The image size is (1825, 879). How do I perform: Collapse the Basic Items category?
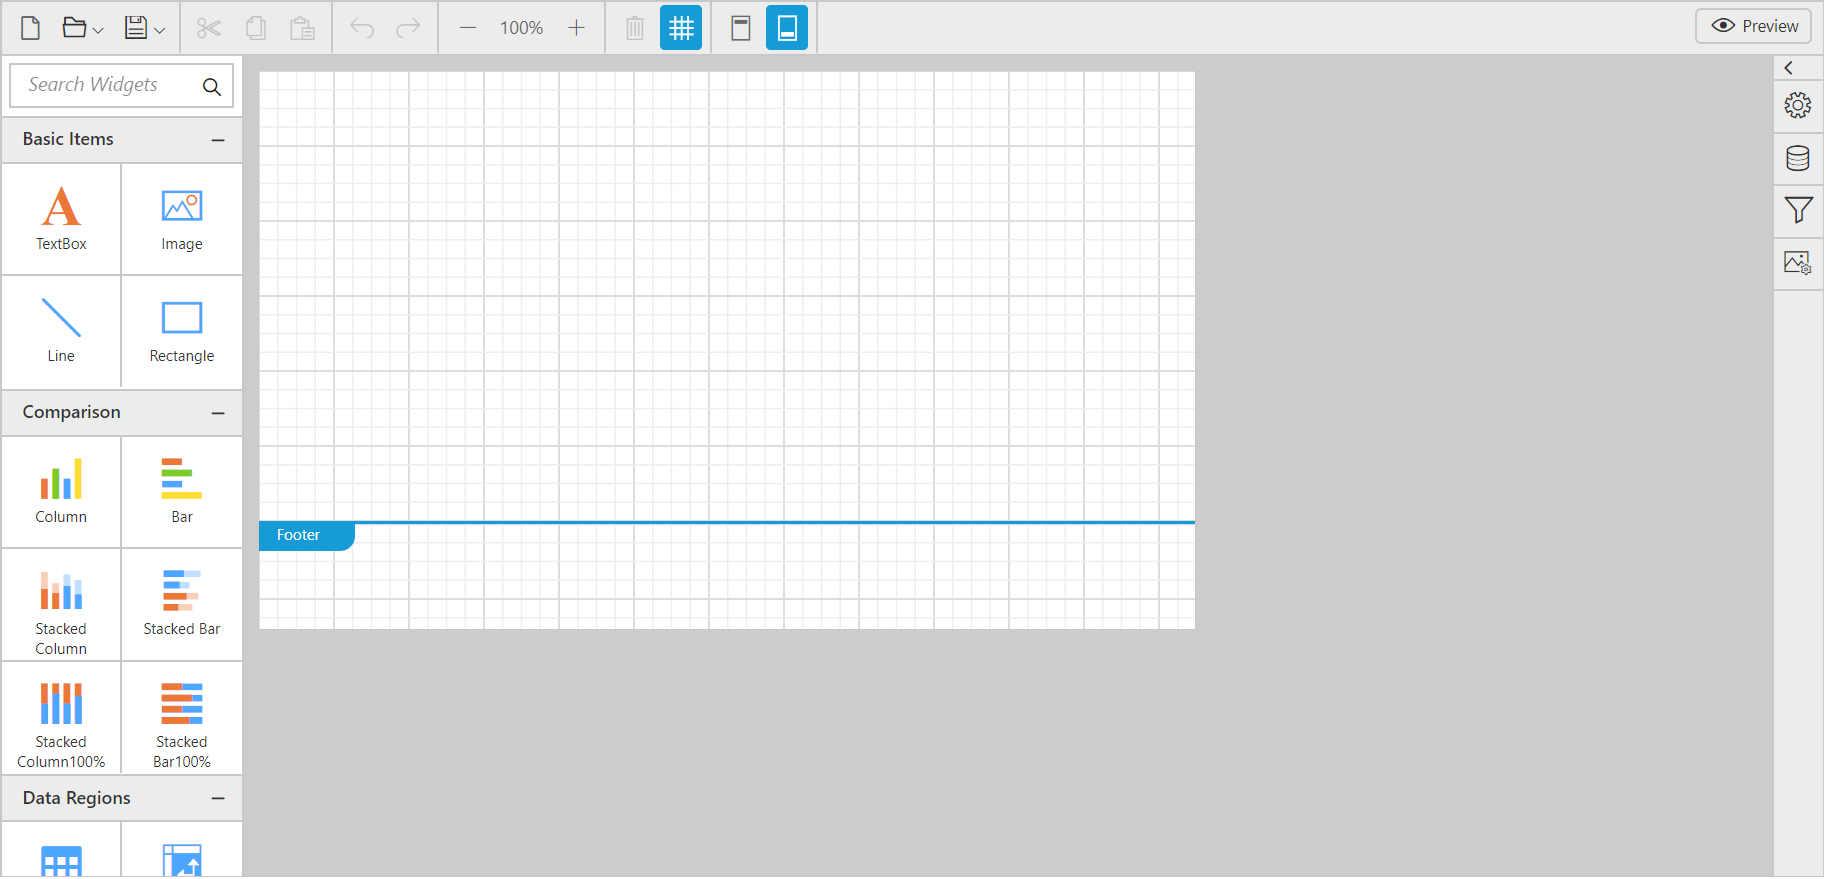(218, 140)
